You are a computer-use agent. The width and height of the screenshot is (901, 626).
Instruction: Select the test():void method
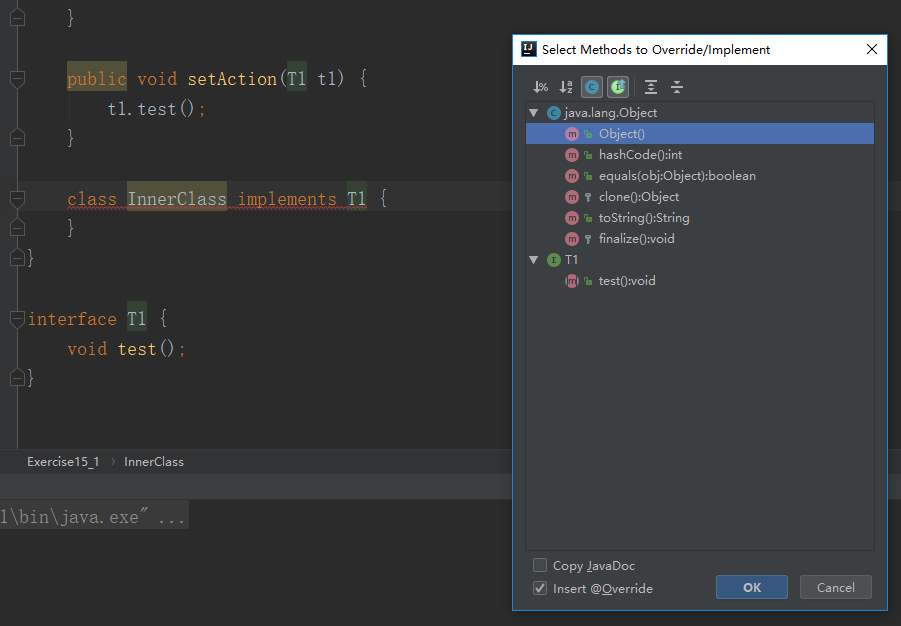point(627,281)
